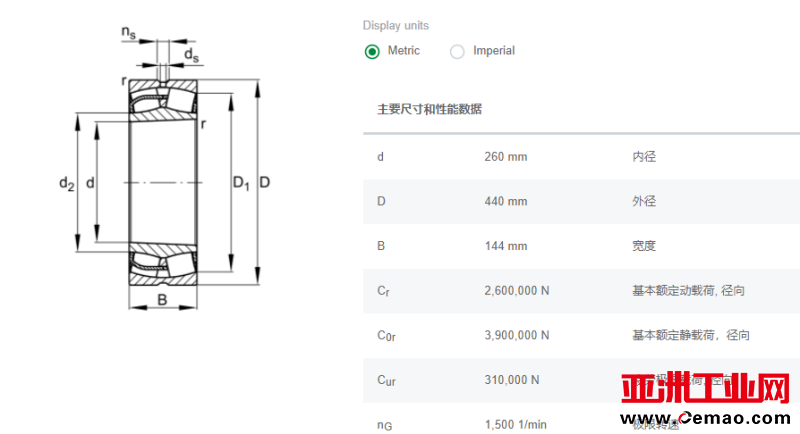This screenshot has width=800, height=434.
Task: Click the '1,500 1/min' value
Action: 515,425
